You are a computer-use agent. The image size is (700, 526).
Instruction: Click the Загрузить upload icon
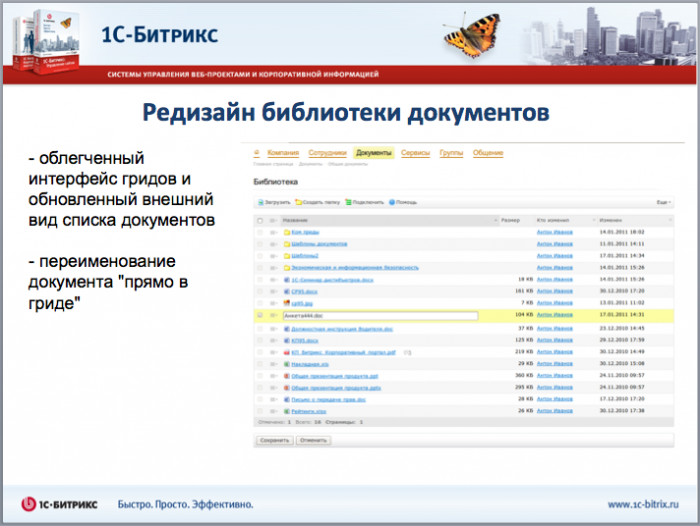[261, 202]
